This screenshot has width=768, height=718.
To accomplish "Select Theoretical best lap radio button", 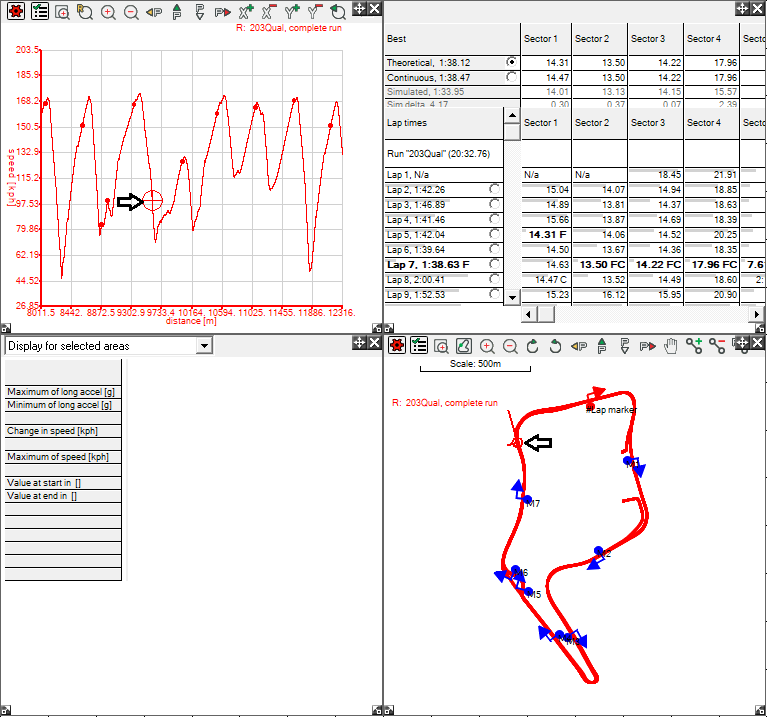I will coord(511,62).
